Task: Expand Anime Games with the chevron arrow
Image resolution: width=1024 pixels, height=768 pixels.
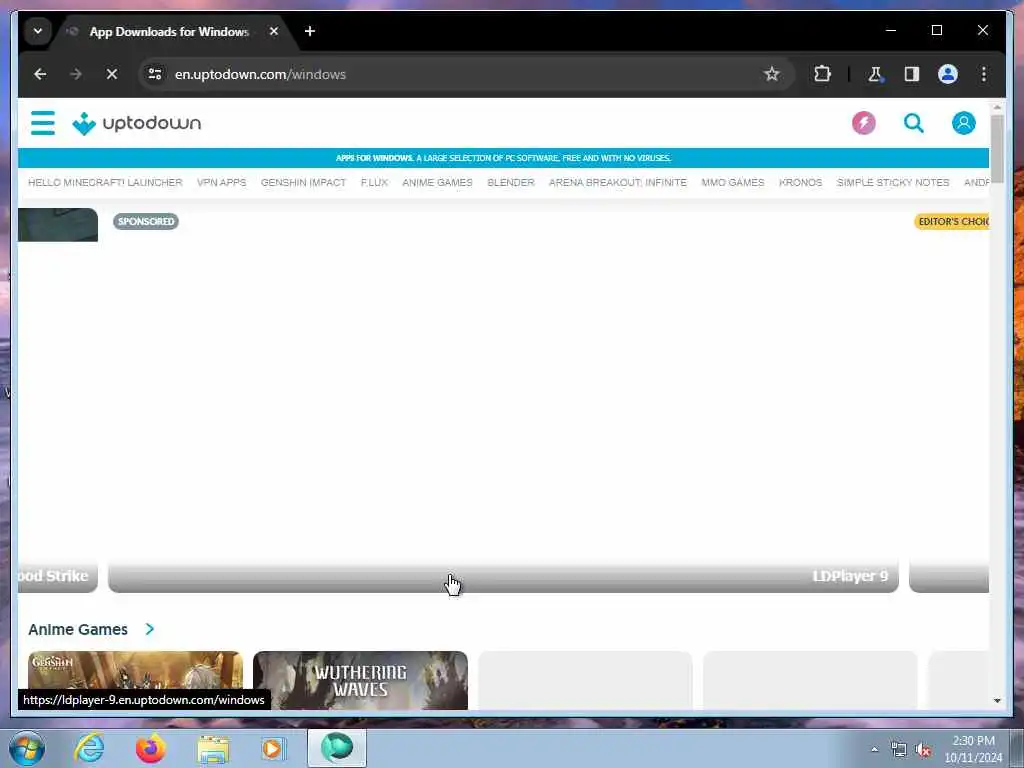Action: [150, 630]
